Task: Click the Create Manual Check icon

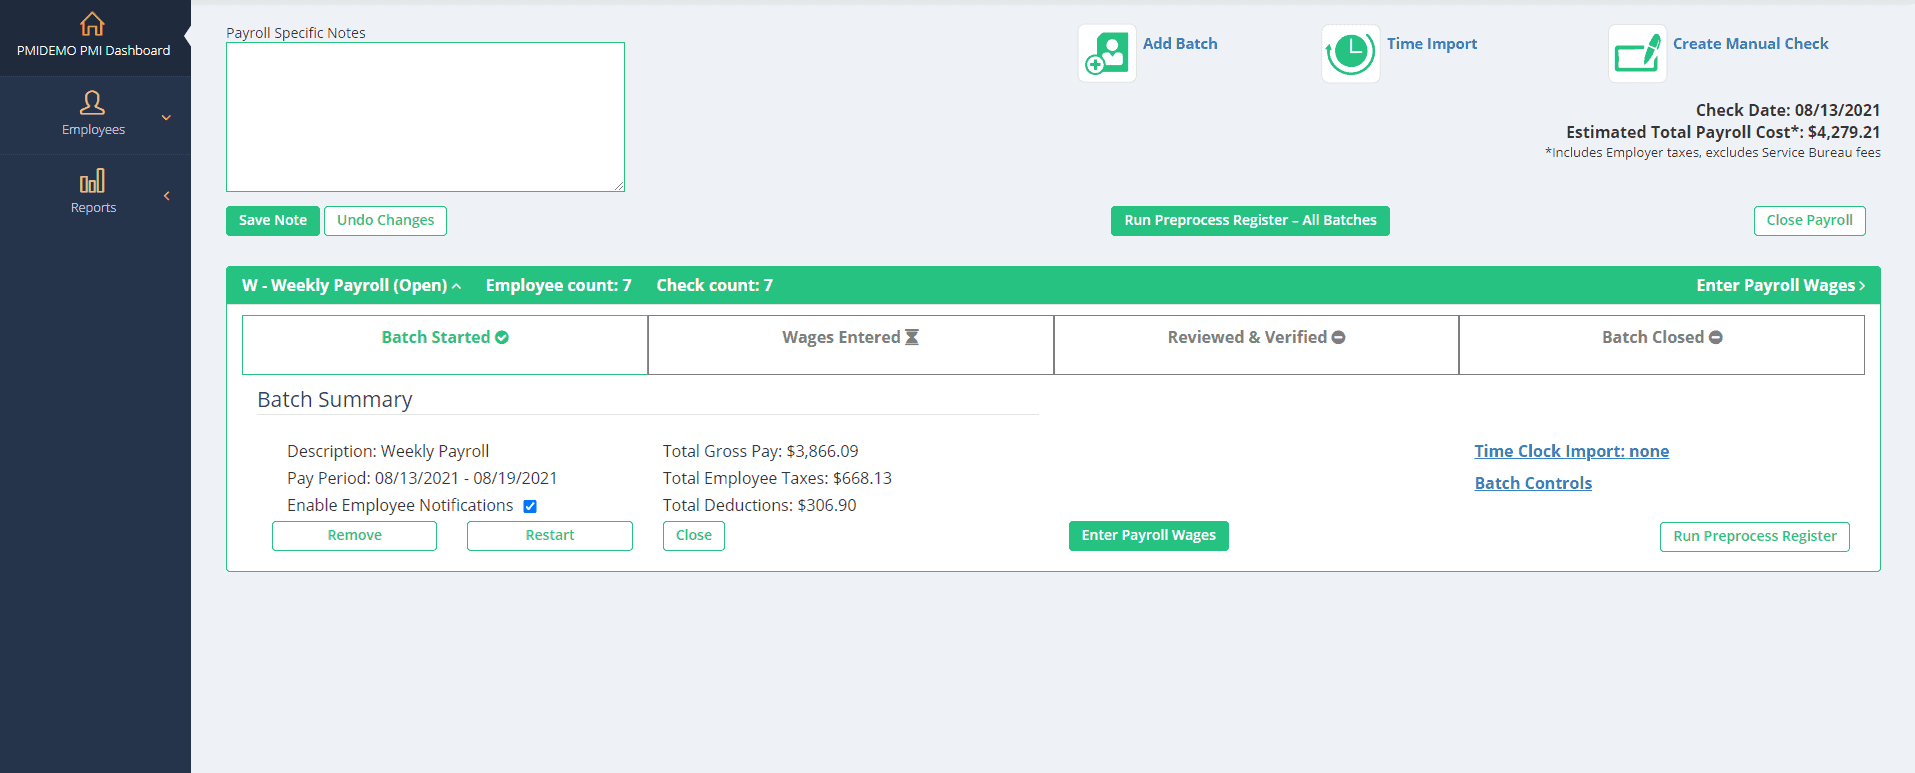Action: click(1637, 54)
